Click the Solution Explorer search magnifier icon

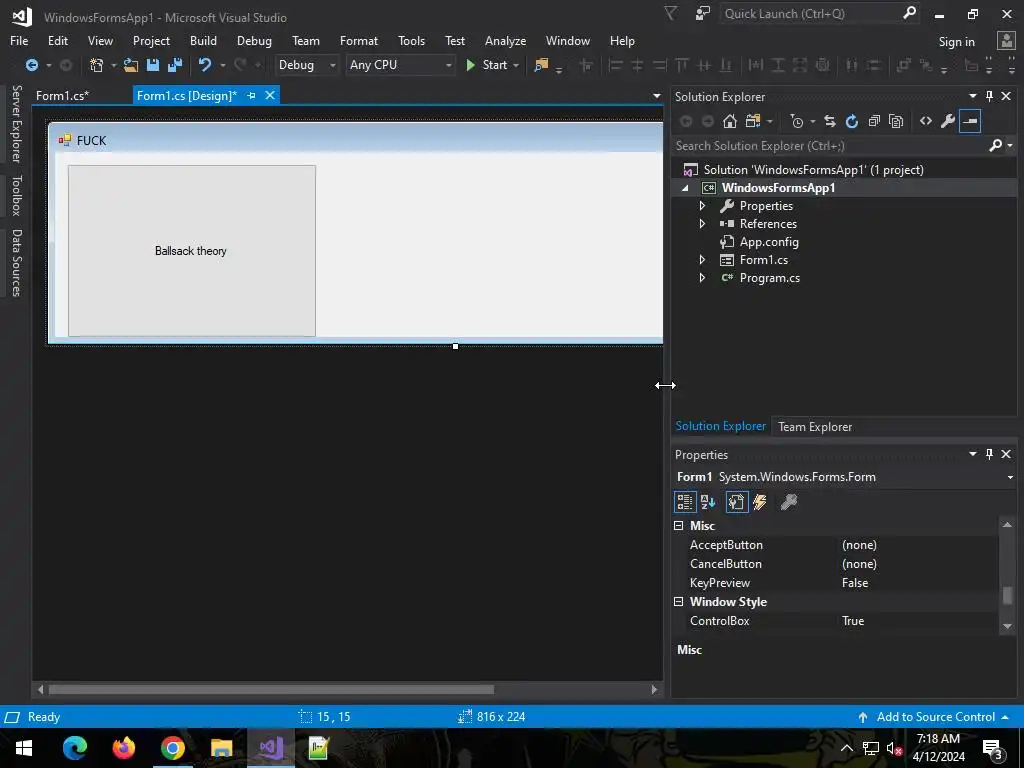[995, 145]
